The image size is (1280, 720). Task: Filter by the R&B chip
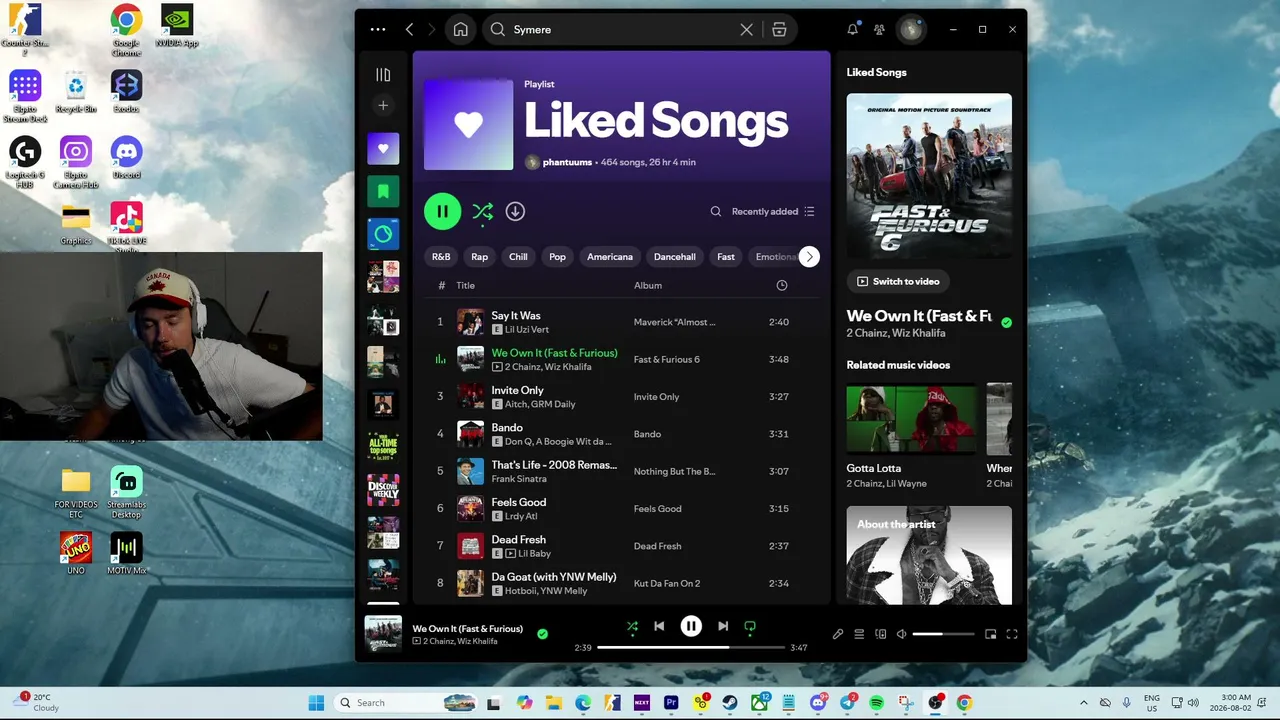click(x=441, y=257)
